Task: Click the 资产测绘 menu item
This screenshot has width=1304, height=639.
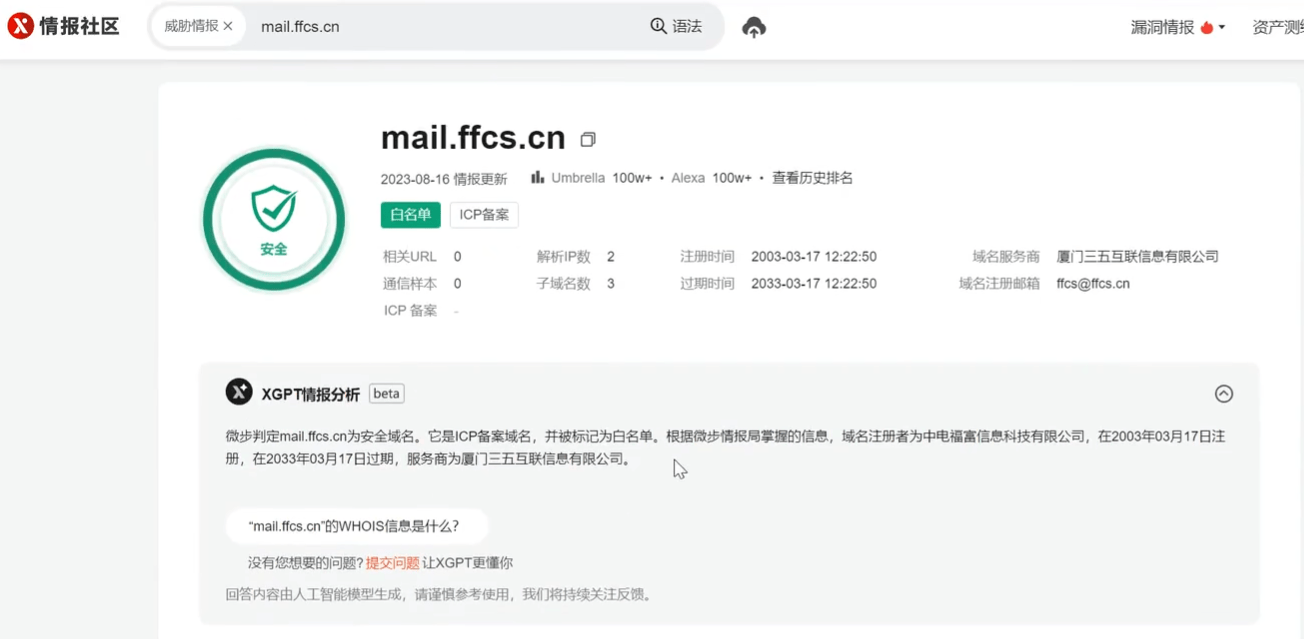Action: click(1278, 27)
